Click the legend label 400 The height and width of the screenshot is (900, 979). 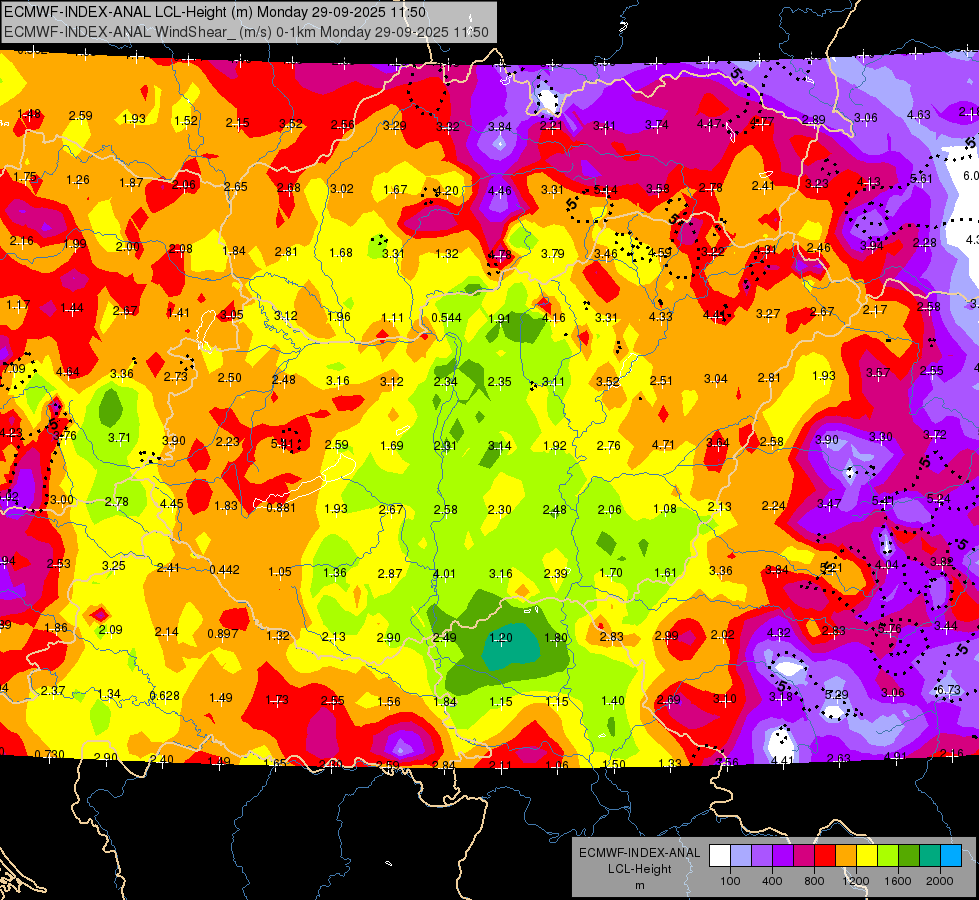[772, 881]
